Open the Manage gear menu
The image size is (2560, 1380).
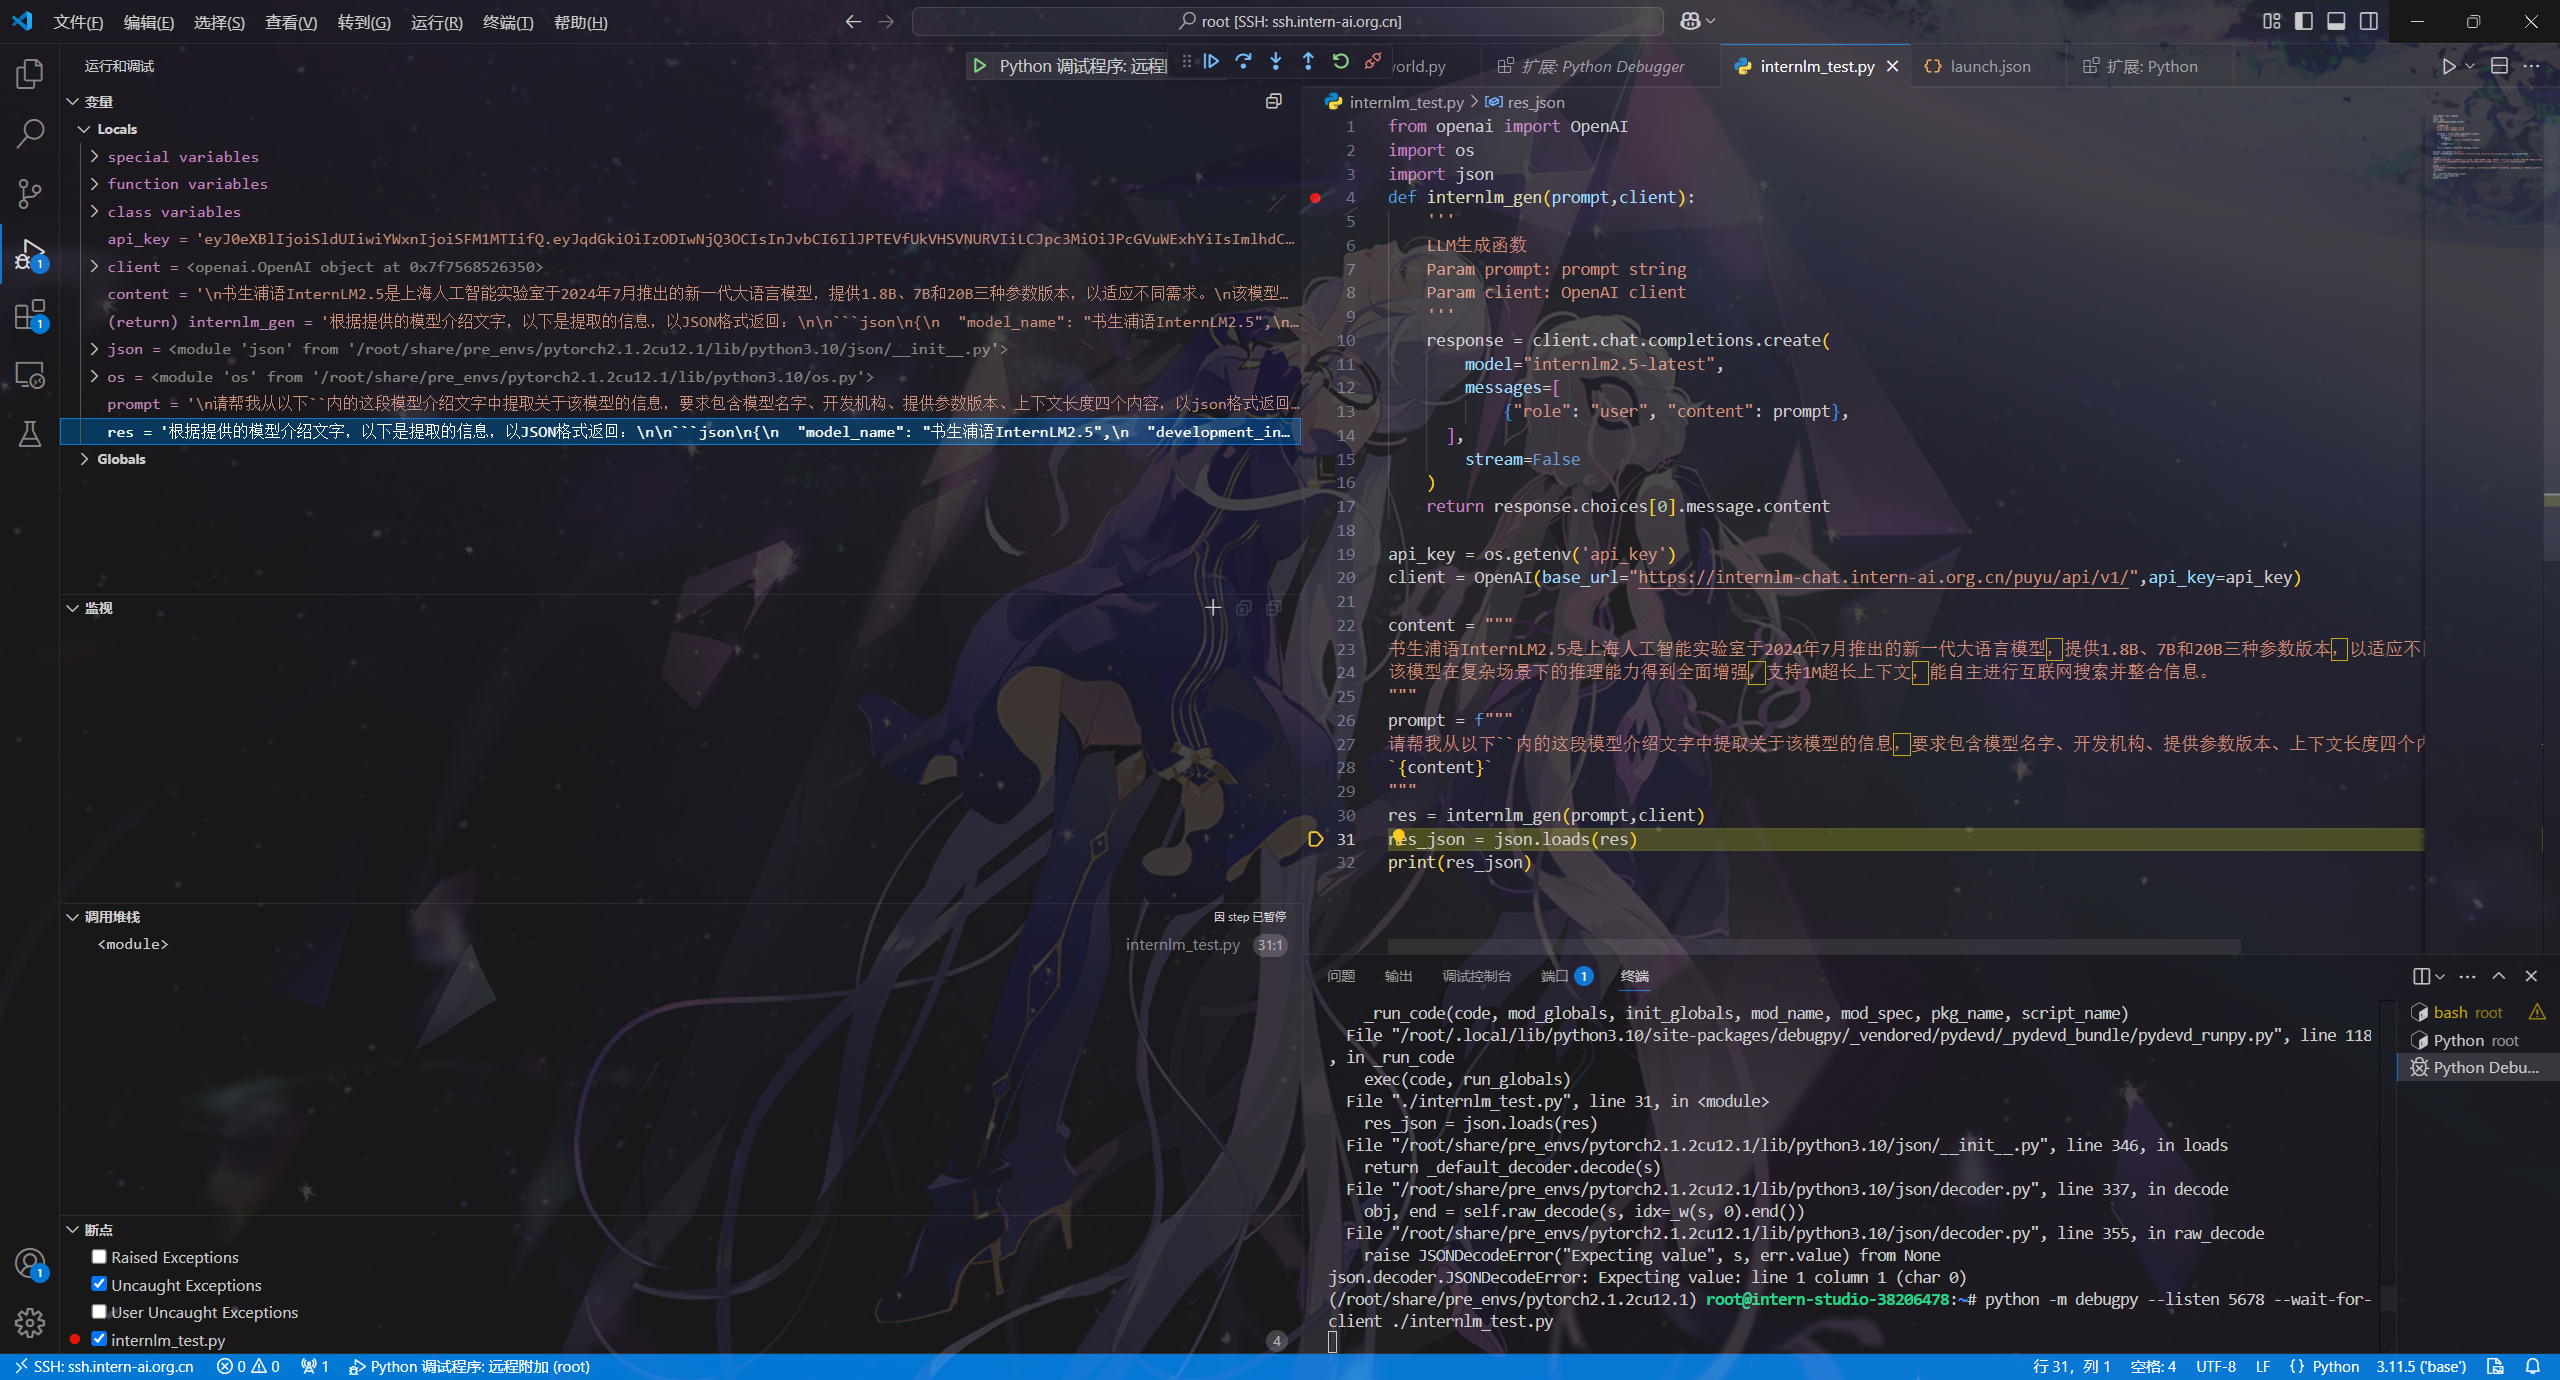click(30, 1323)
